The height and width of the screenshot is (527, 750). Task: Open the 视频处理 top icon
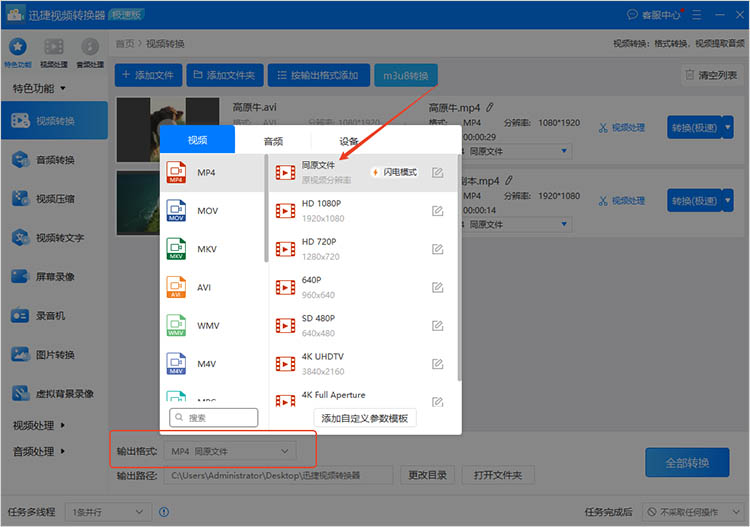click(54, 52)
